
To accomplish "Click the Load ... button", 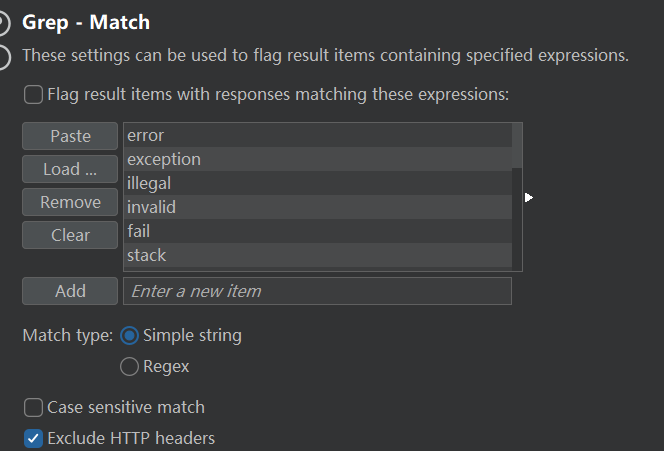I will (x=70, y=169).
